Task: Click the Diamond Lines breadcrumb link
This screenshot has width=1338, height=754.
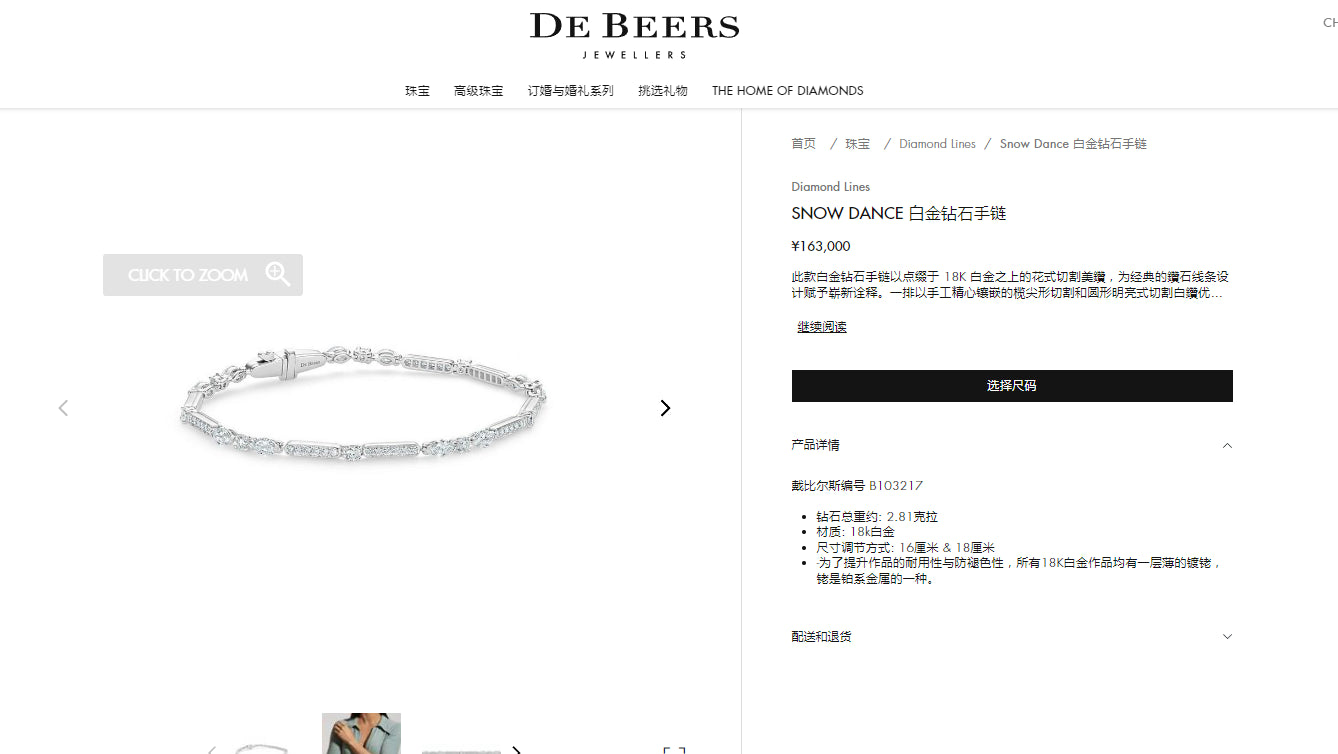Action: [937, 144]
